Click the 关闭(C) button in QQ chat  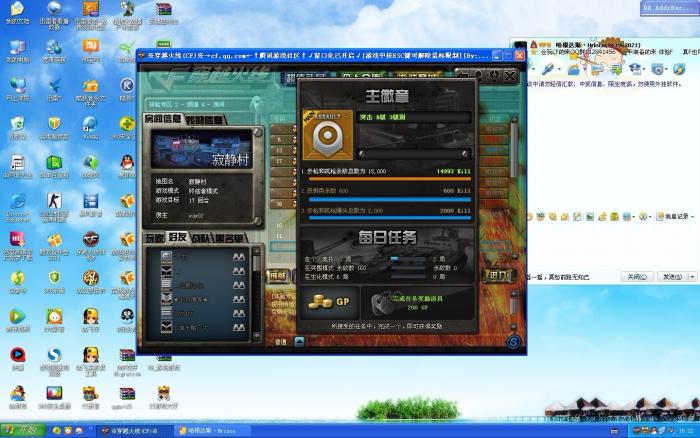637,277
